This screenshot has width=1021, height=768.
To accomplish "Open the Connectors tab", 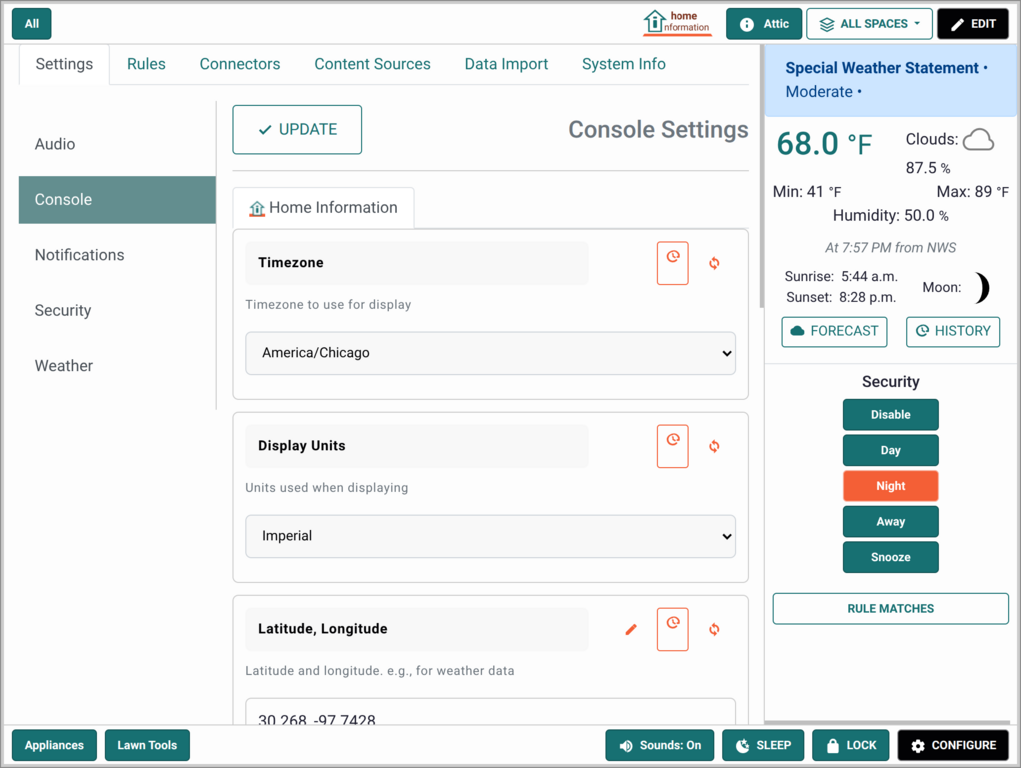I will tap(240, 64).
